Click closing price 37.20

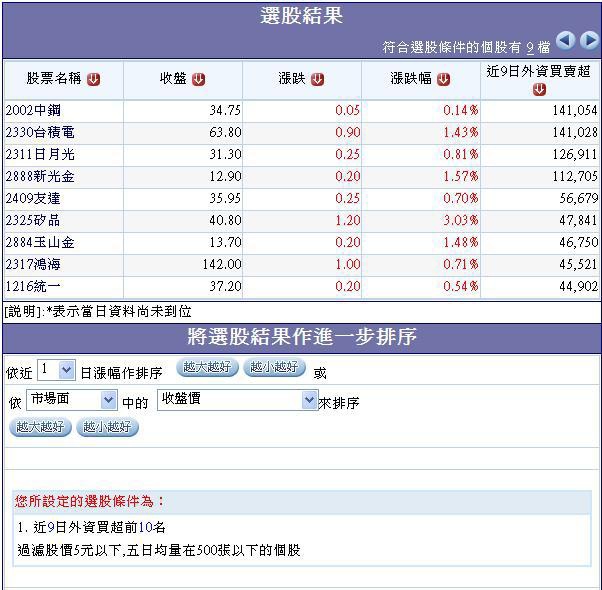[225, 286]
